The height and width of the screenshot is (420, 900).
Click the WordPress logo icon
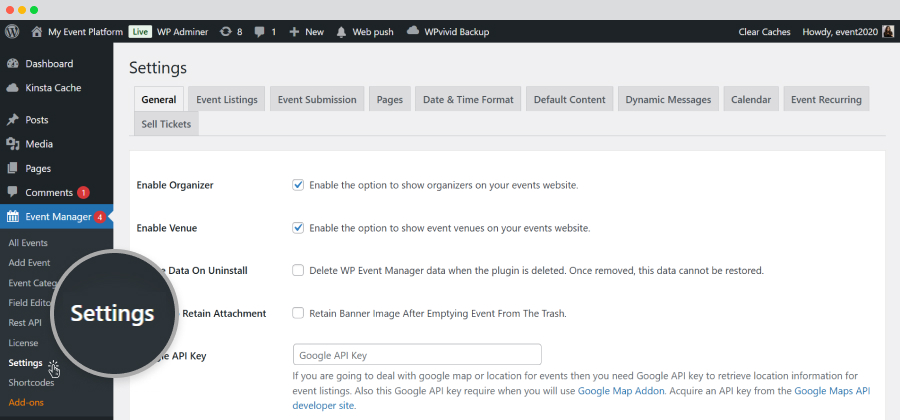[11, 32]
